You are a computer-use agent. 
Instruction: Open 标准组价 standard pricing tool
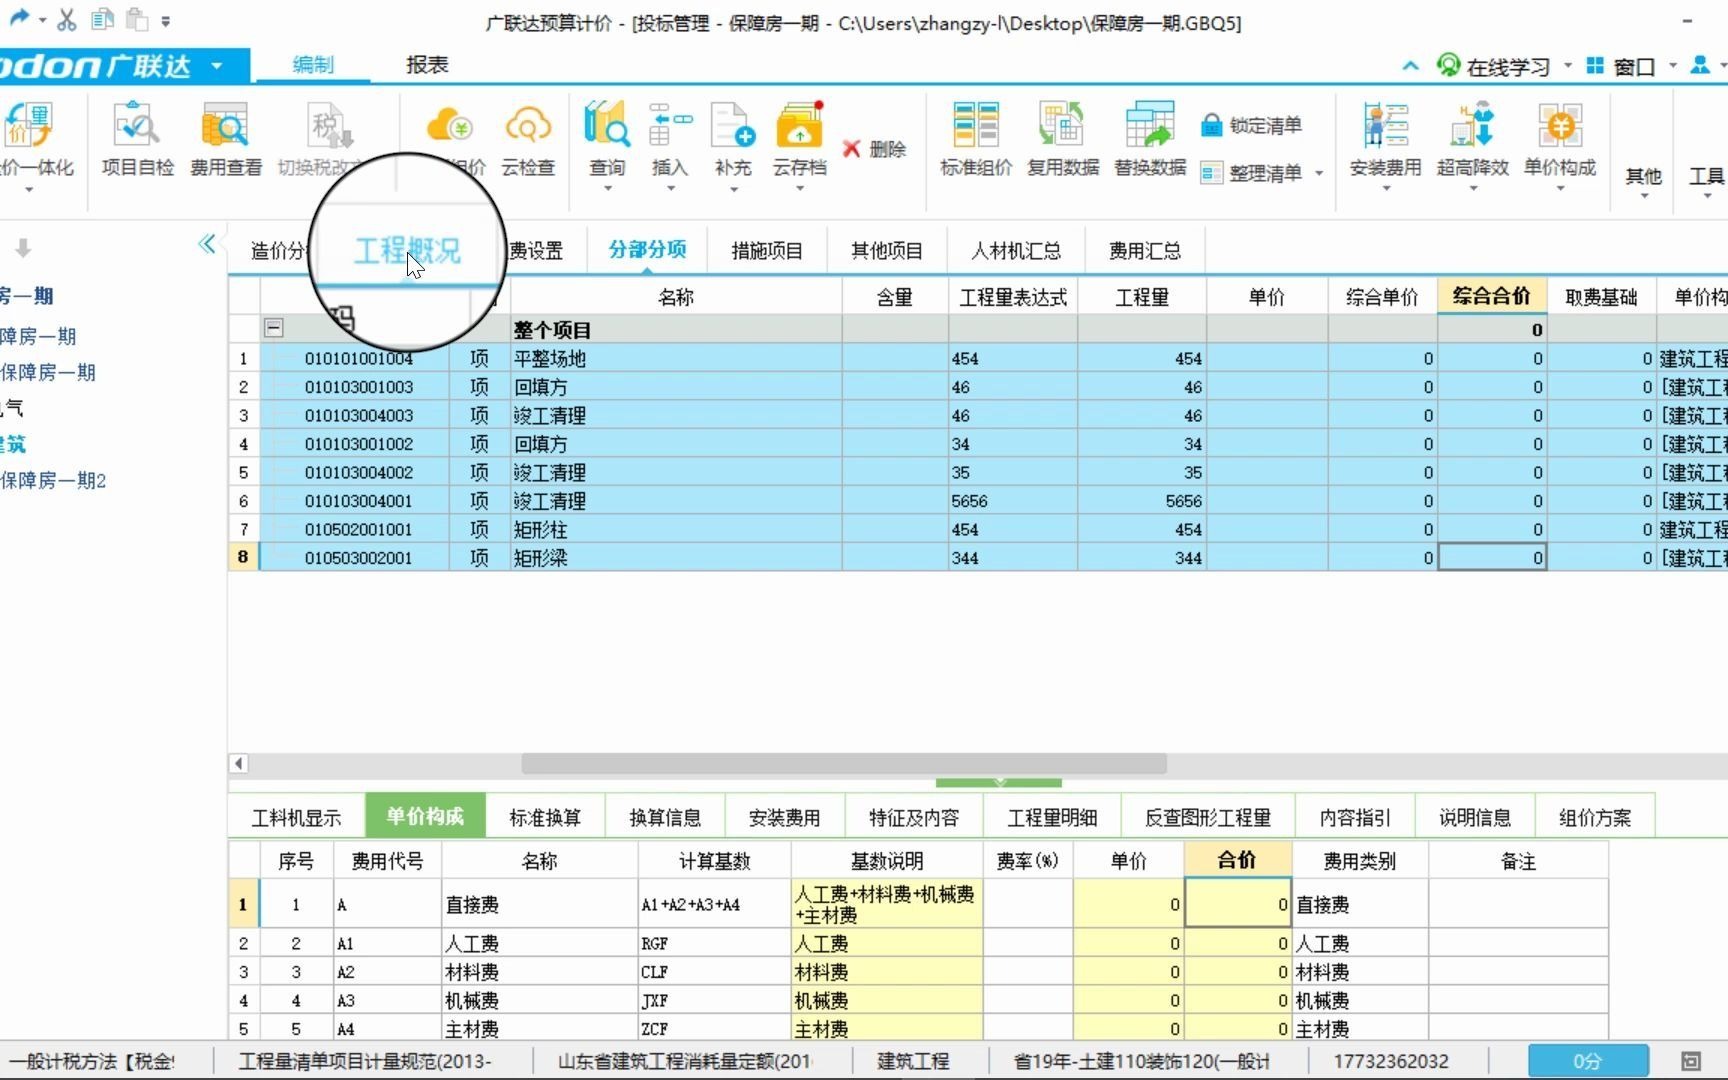pos(975,140)
